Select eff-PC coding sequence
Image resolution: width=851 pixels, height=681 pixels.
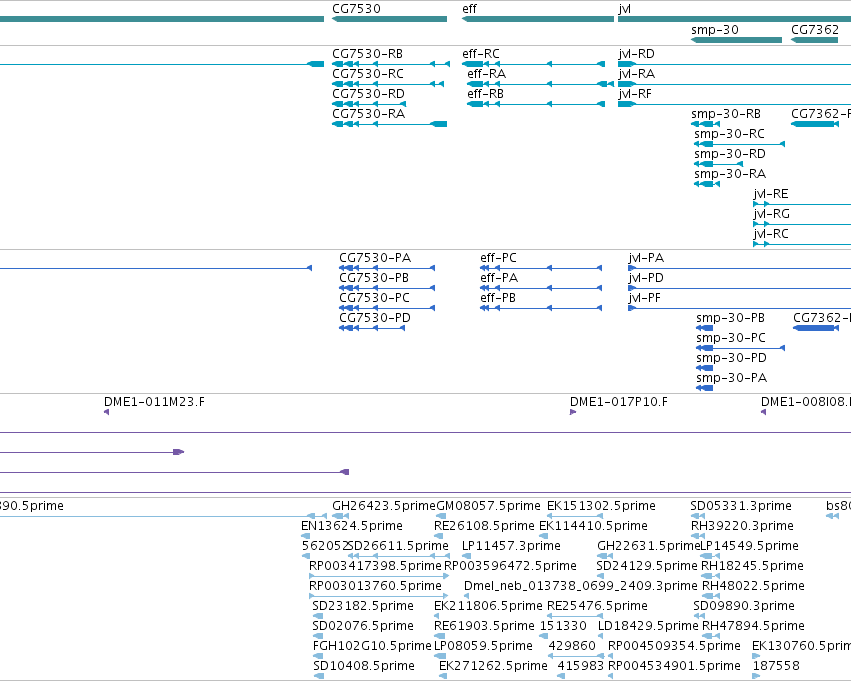541,268
